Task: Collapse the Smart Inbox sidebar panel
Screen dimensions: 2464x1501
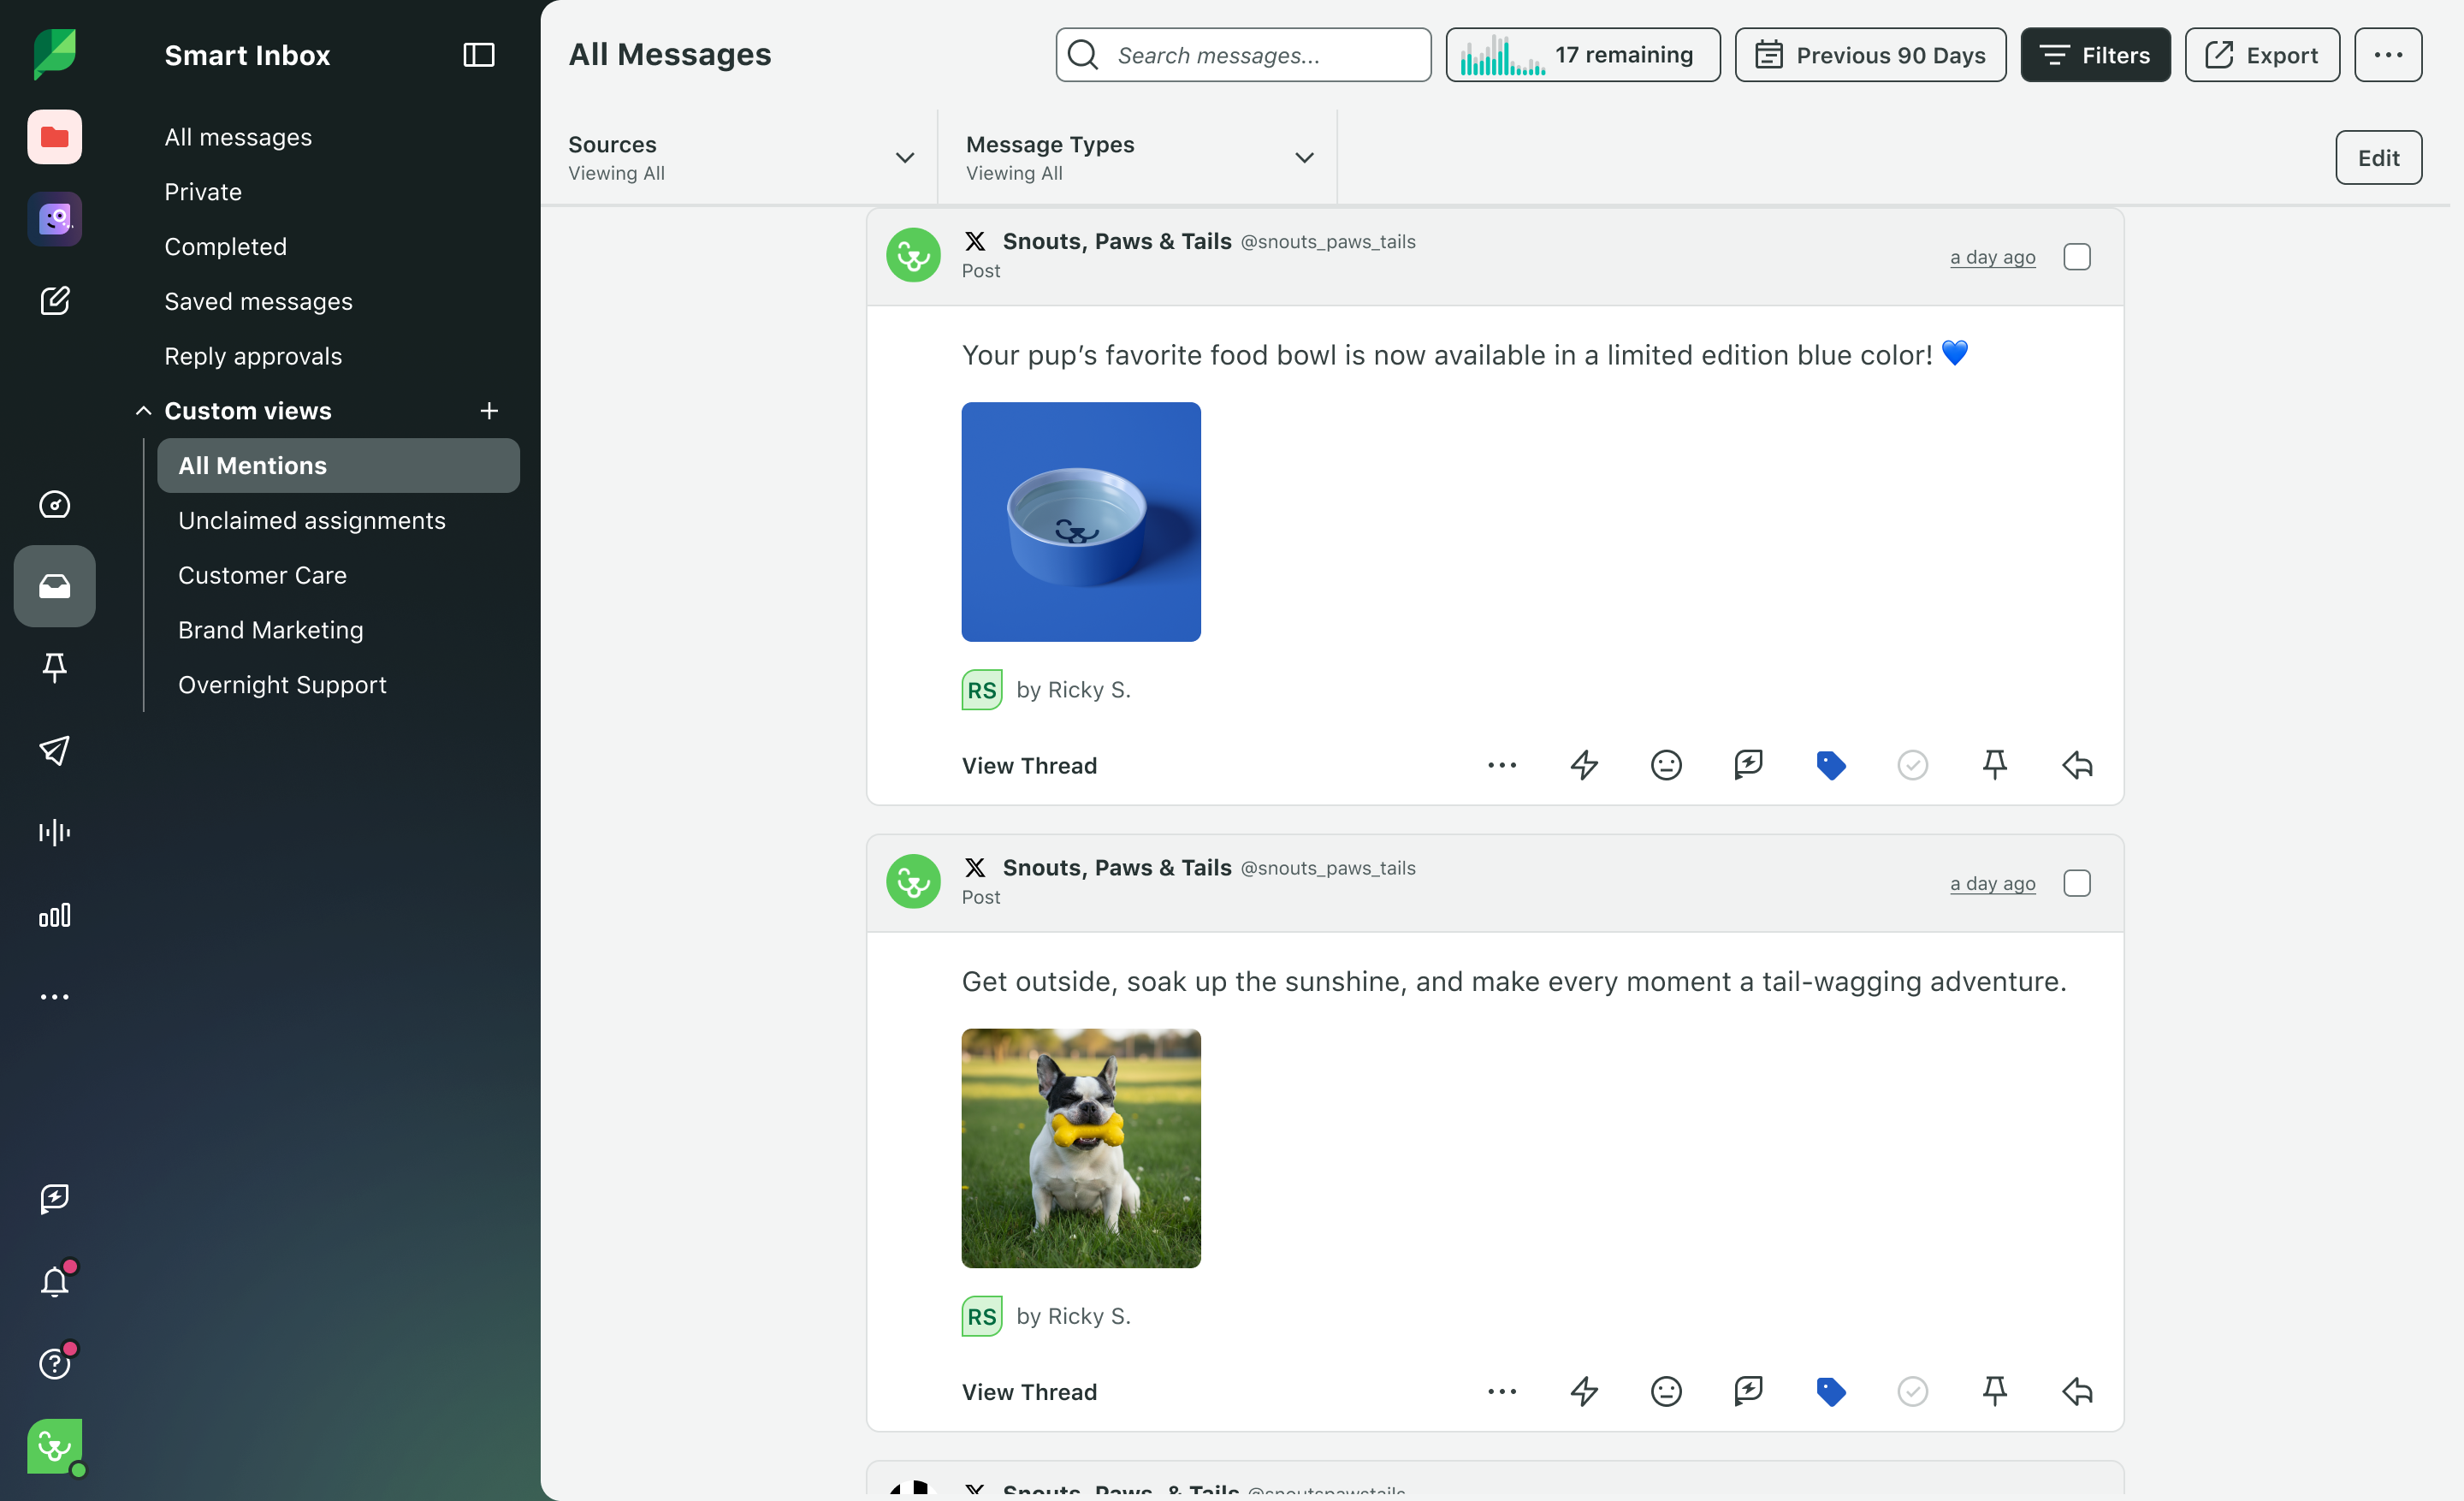Action: coord(479,55)
